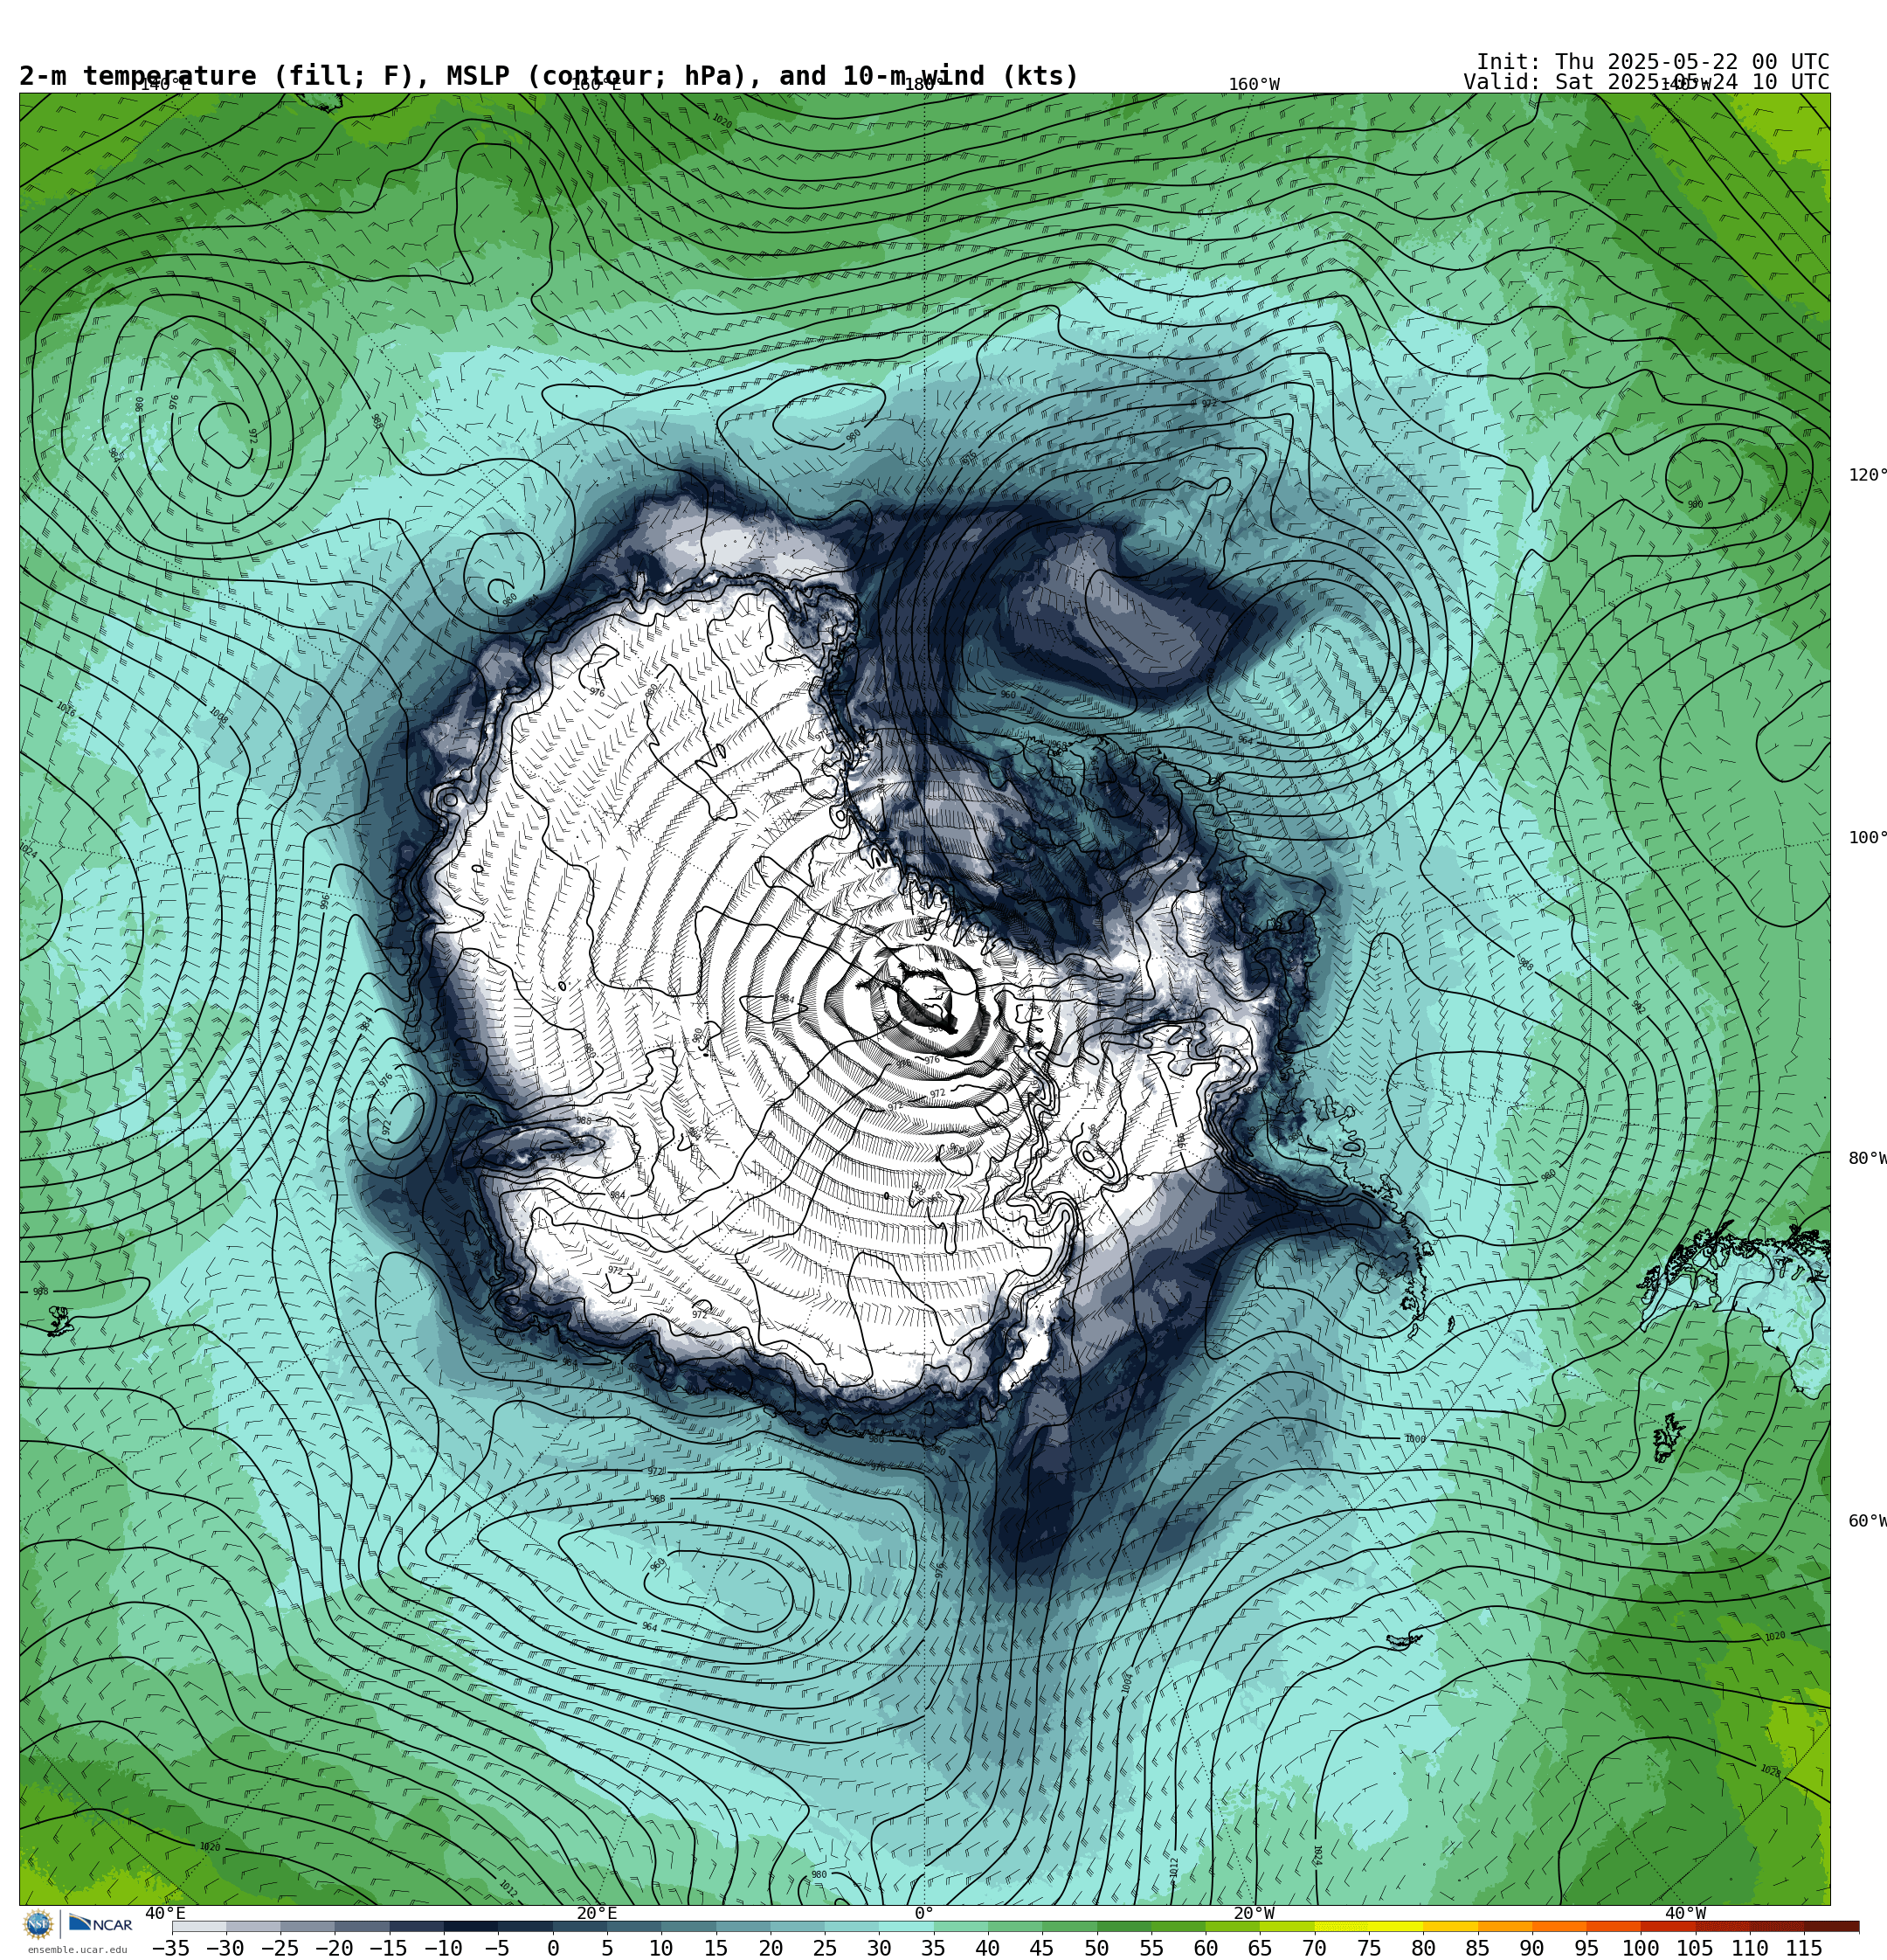Open the ensemble.ucar.edu link text
The width and height of the screenshot is (1887, 1960).
[77, 1950]
